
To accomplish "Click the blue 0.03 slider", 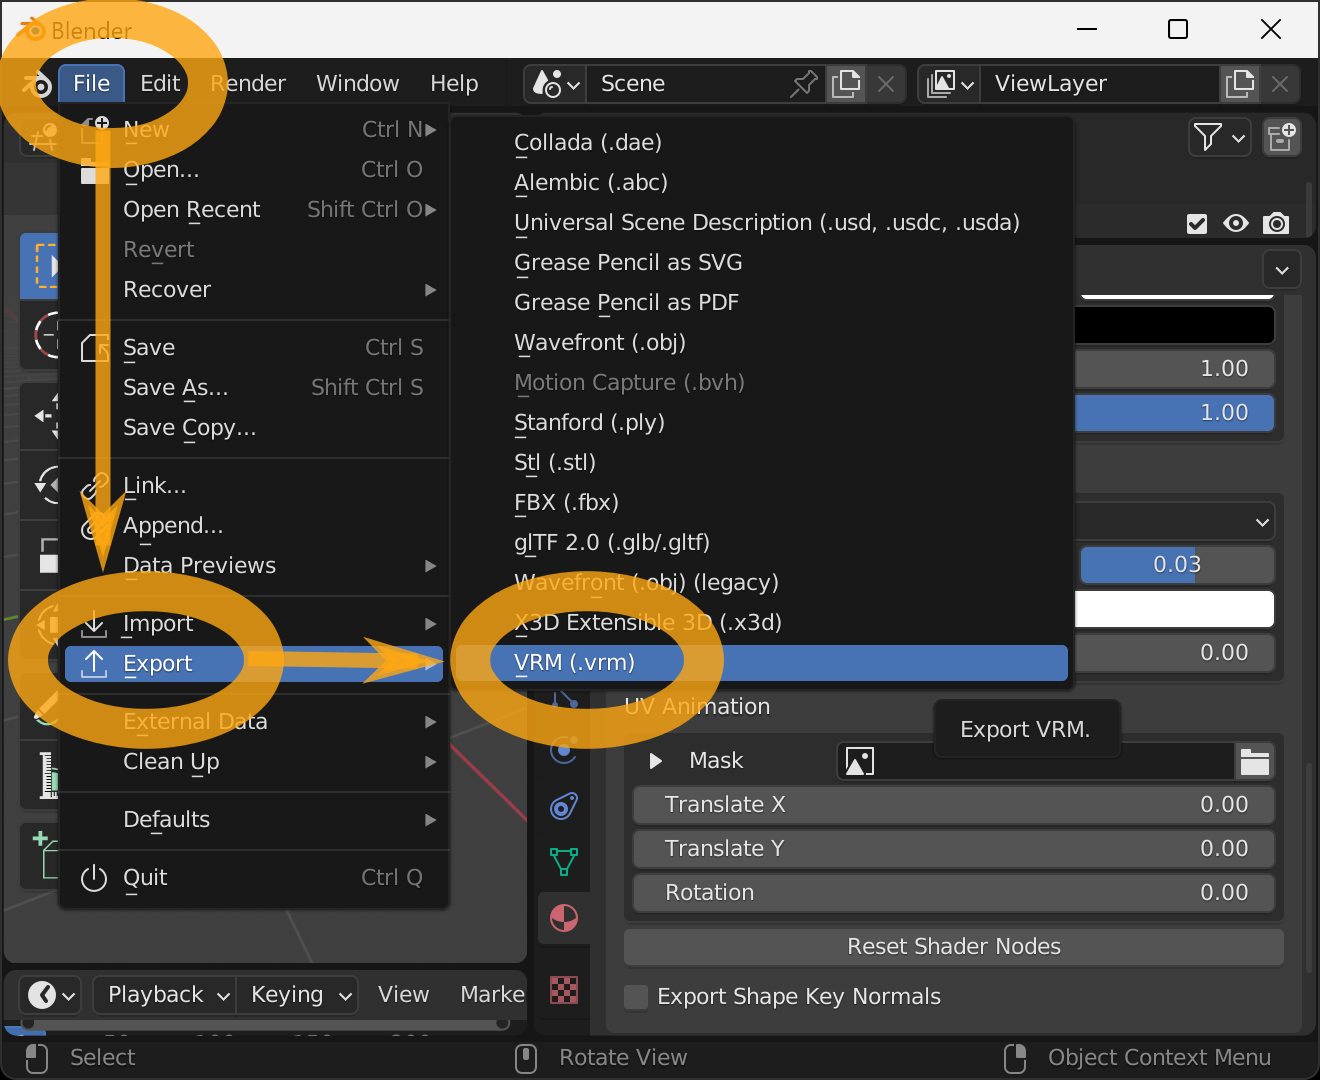I will tap(1176, 565).
